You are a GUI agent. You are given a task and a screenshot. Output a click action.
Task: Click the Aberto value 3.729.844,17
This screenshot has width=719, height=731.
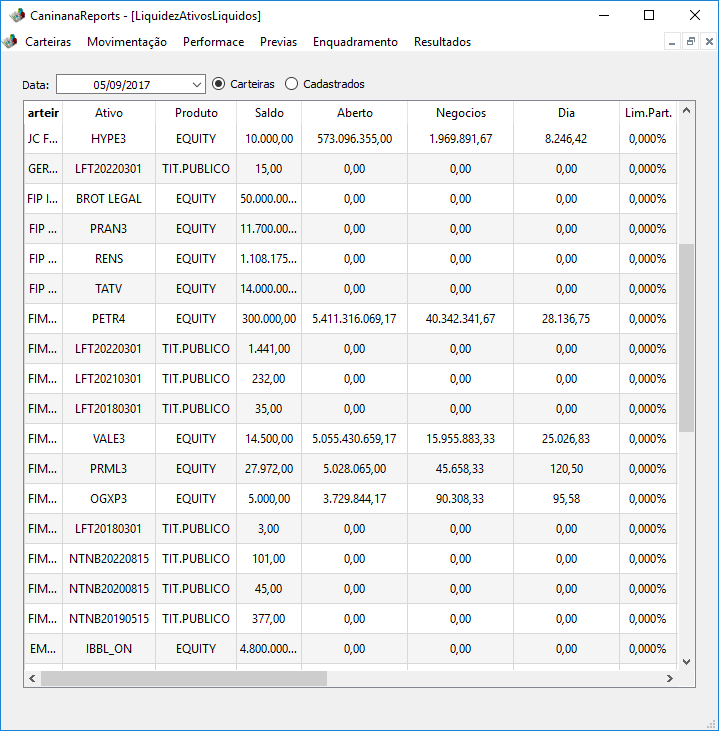click(355, 499)
